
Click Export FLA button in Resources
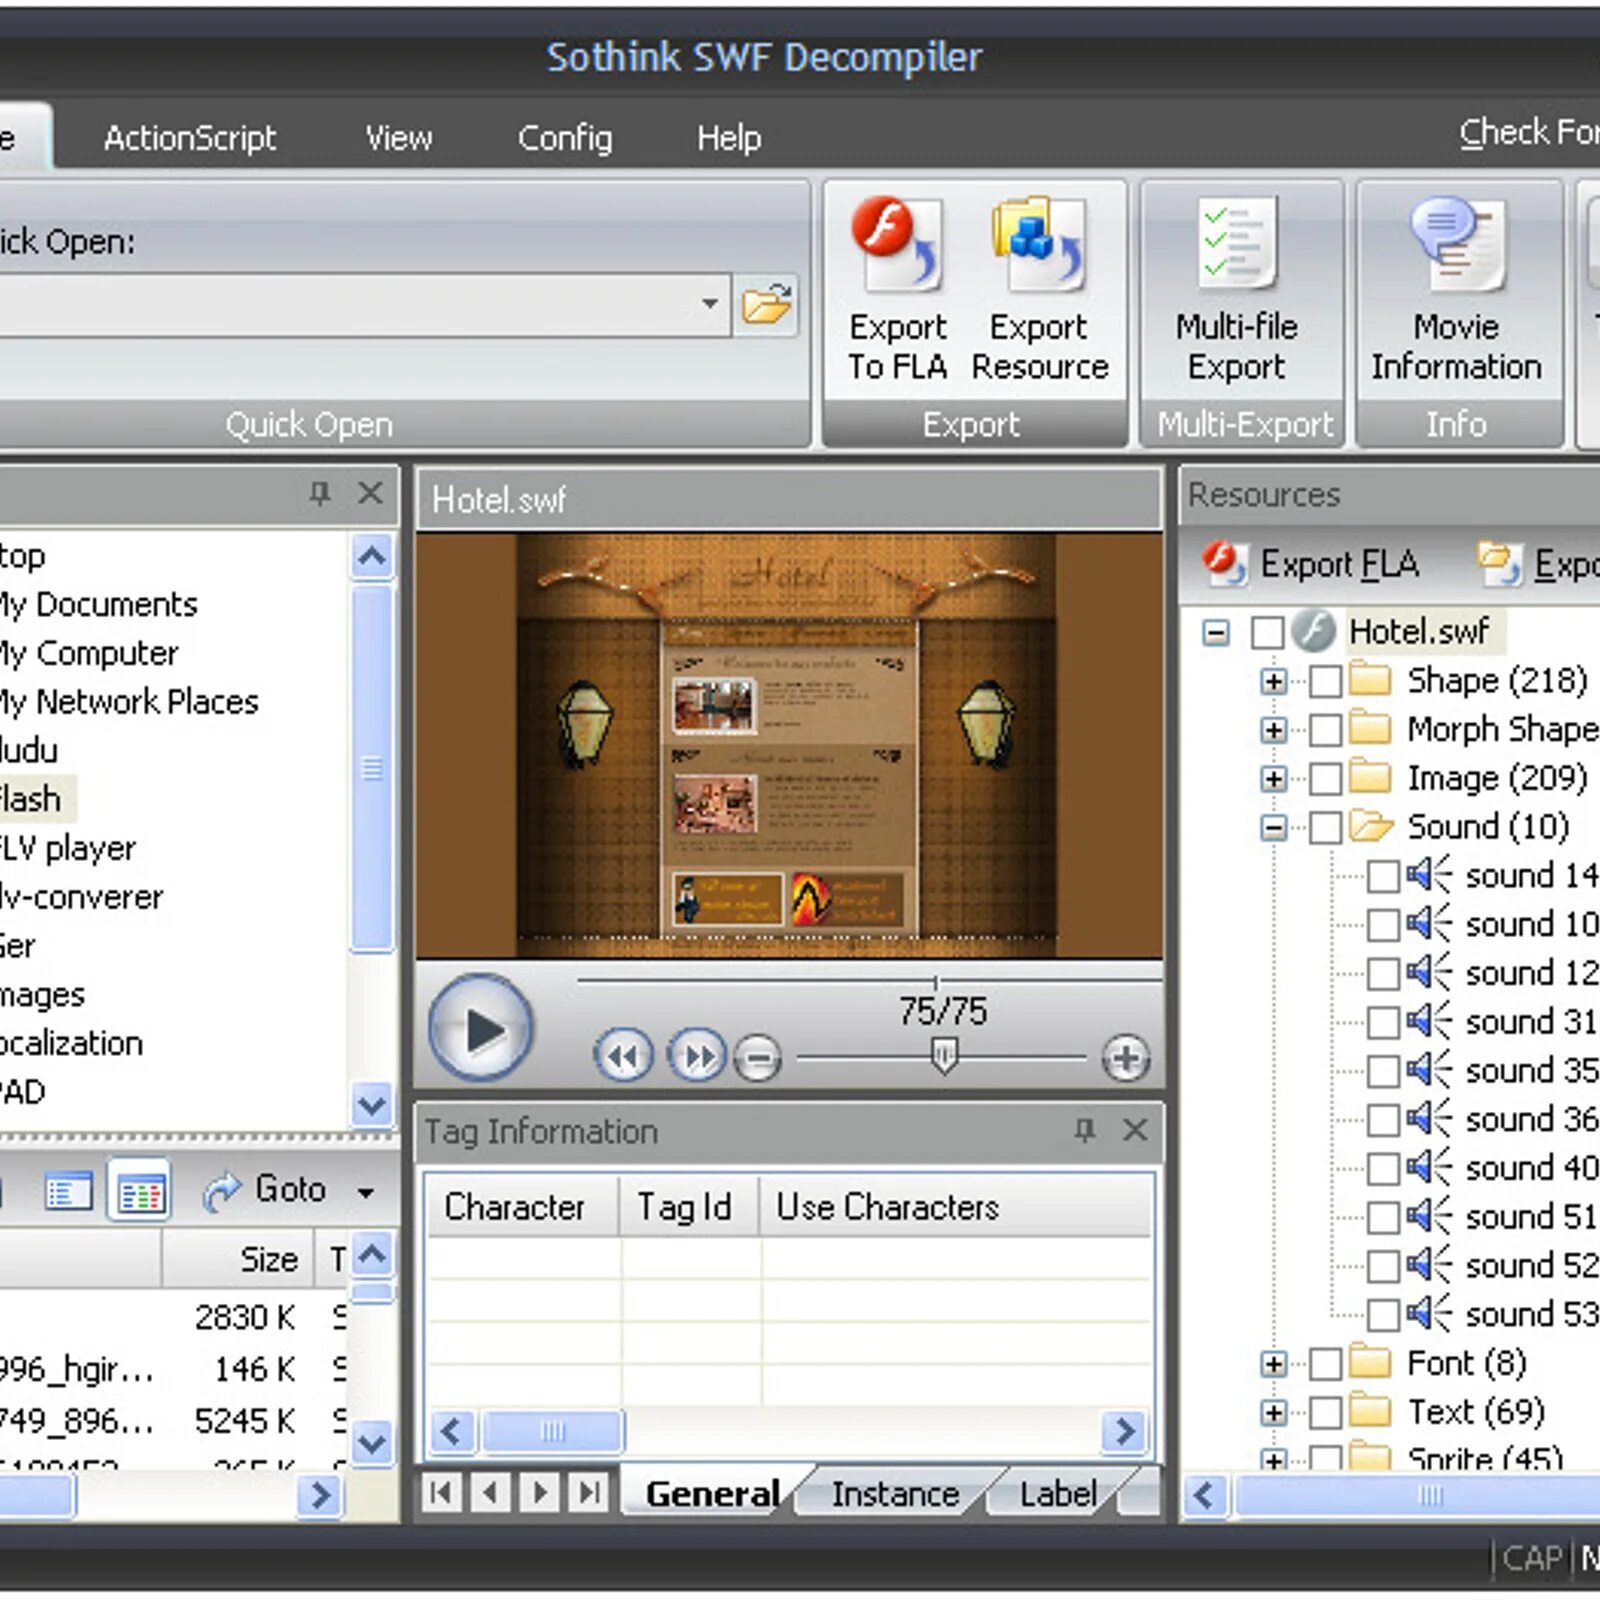point(1312,563)
